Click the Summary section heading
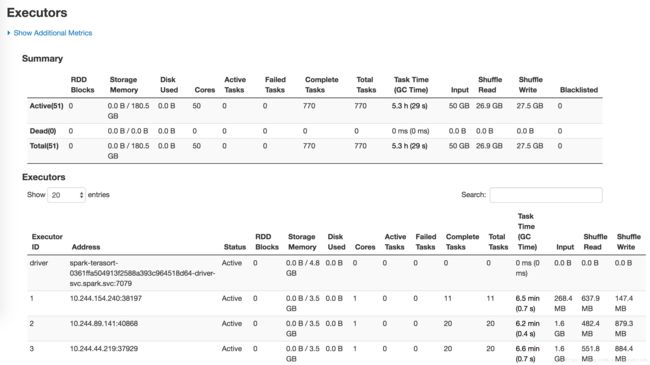This screenshot has width=650, height=365. click(x=42, y=58)
